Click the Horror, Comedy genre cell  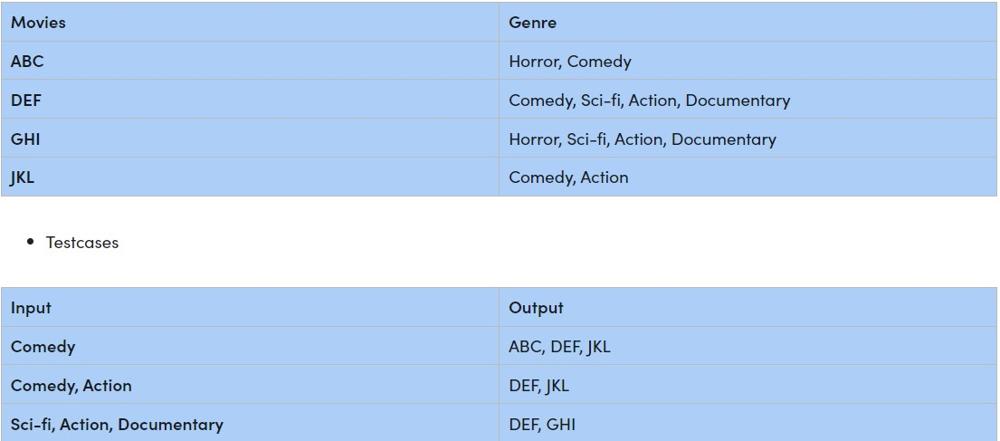747,61
